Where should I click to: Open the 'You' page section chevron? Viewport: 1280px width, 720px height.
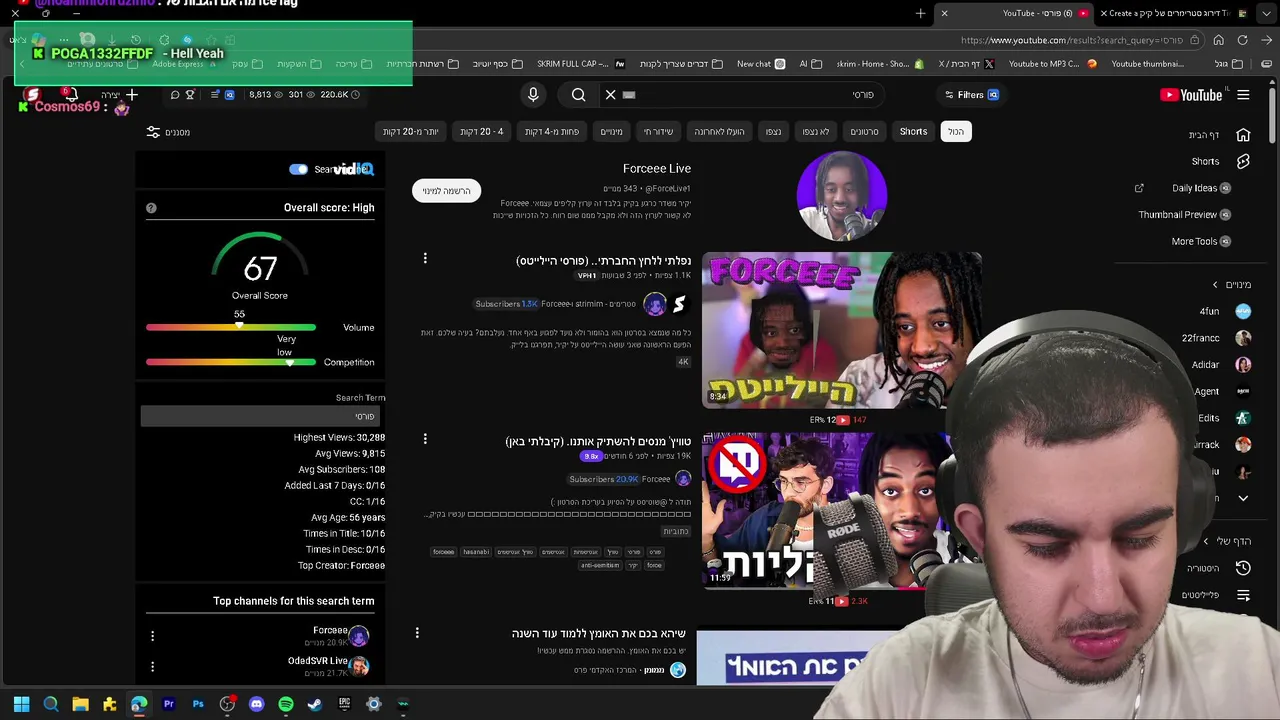click(1206, 541)
